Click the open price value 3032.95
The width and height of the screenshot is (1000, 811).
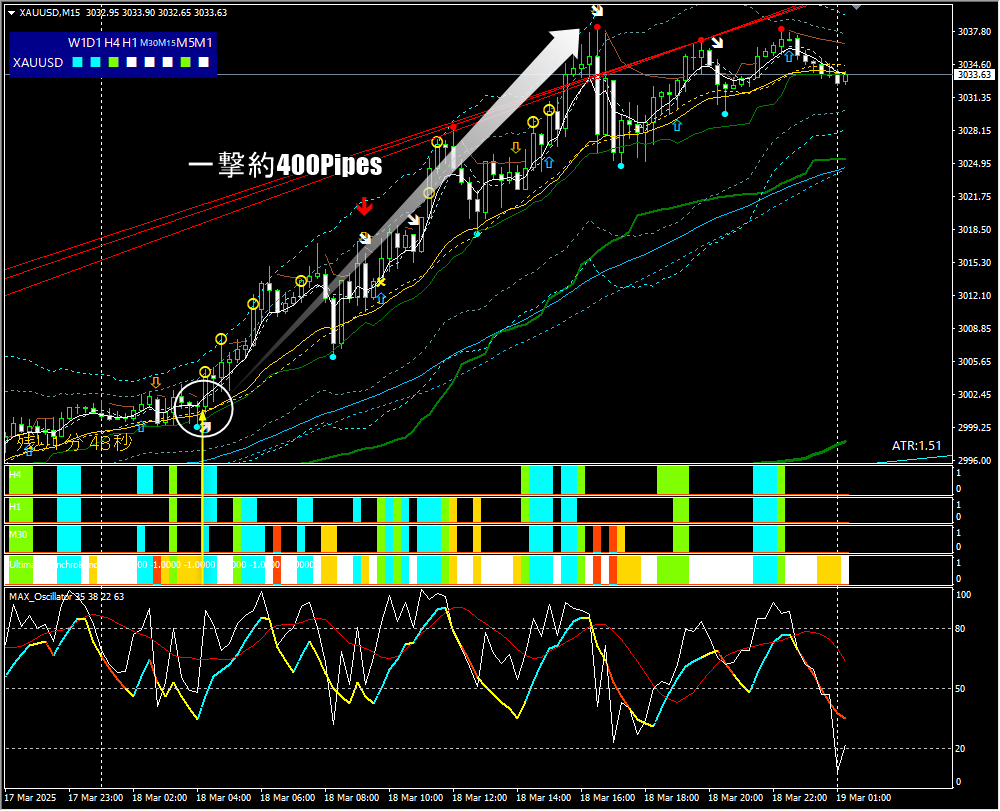103,13
